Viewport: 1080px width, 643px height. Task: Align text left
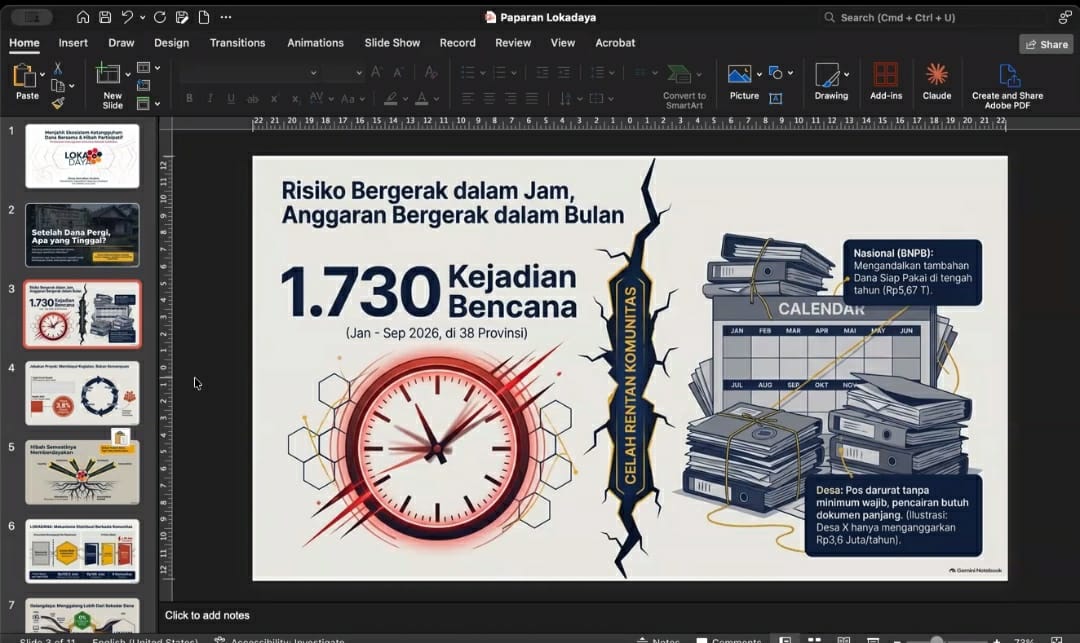[x=468, y=98]
